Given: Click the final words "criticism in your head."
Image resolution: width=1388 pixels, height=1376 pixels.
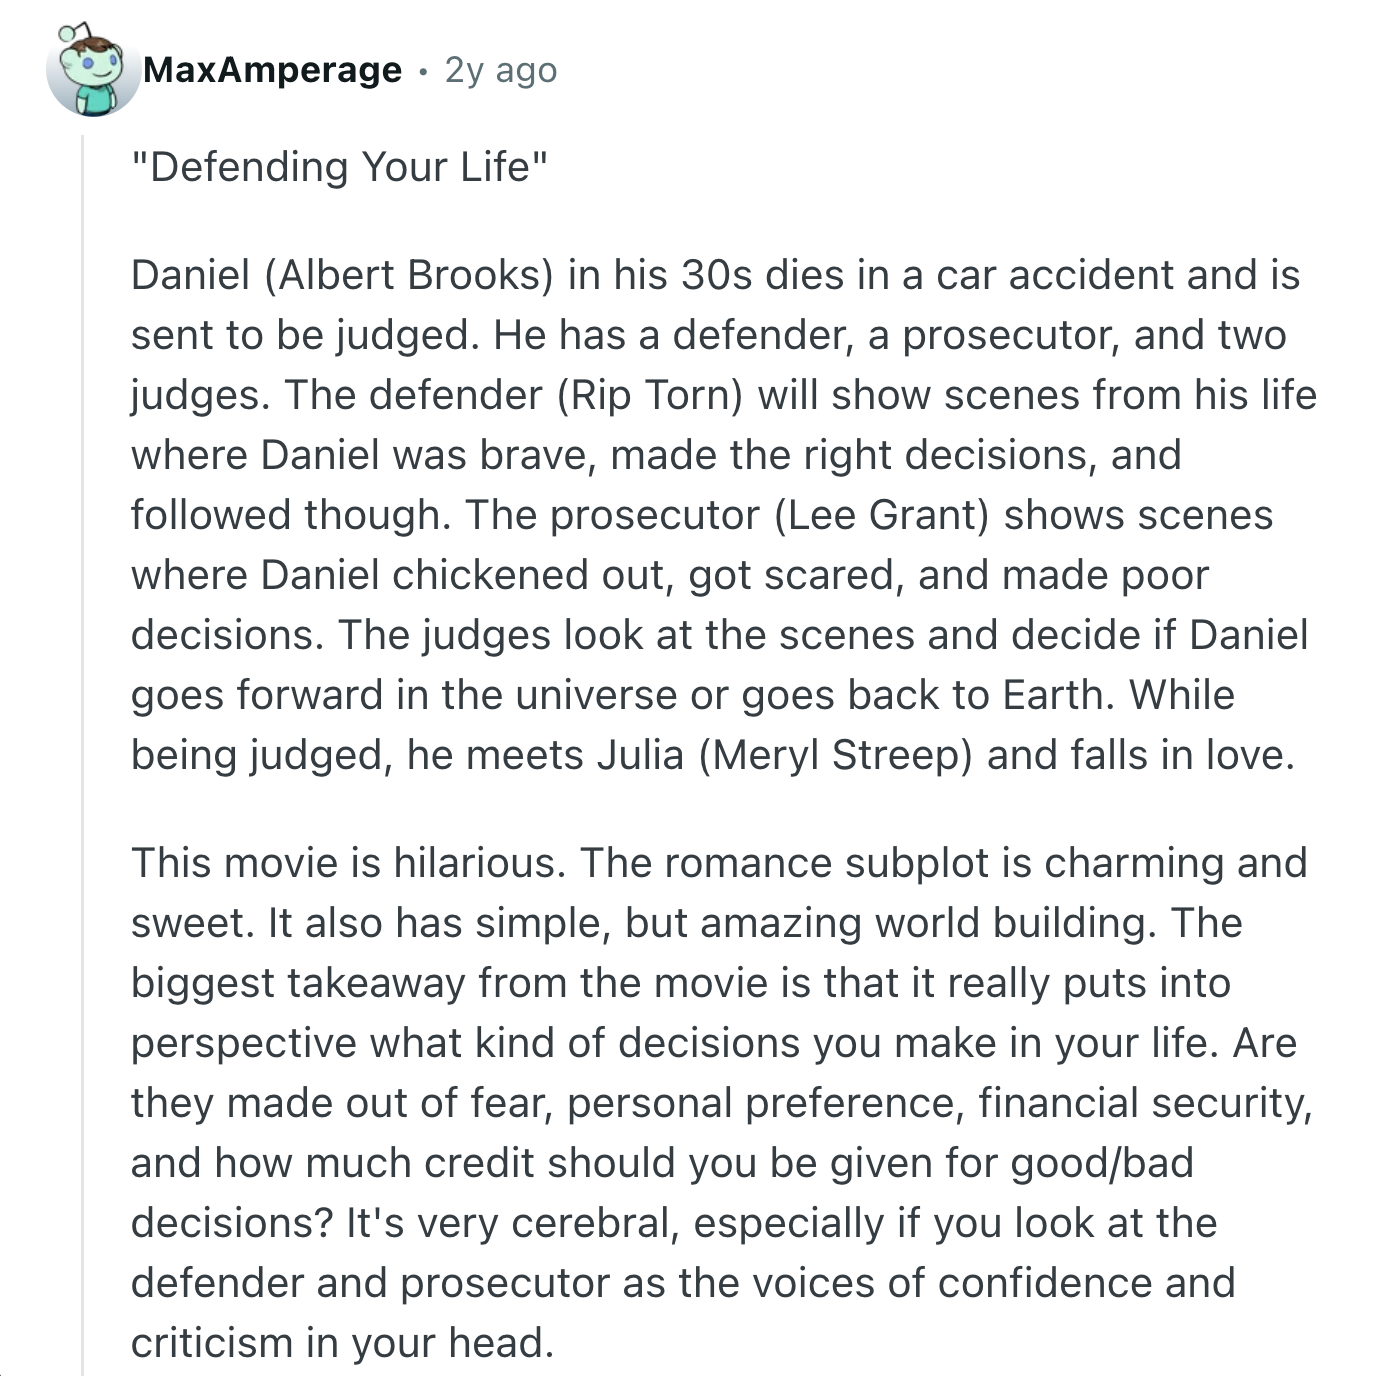Looking at the screenshot, I should [x=342, y=1343].
